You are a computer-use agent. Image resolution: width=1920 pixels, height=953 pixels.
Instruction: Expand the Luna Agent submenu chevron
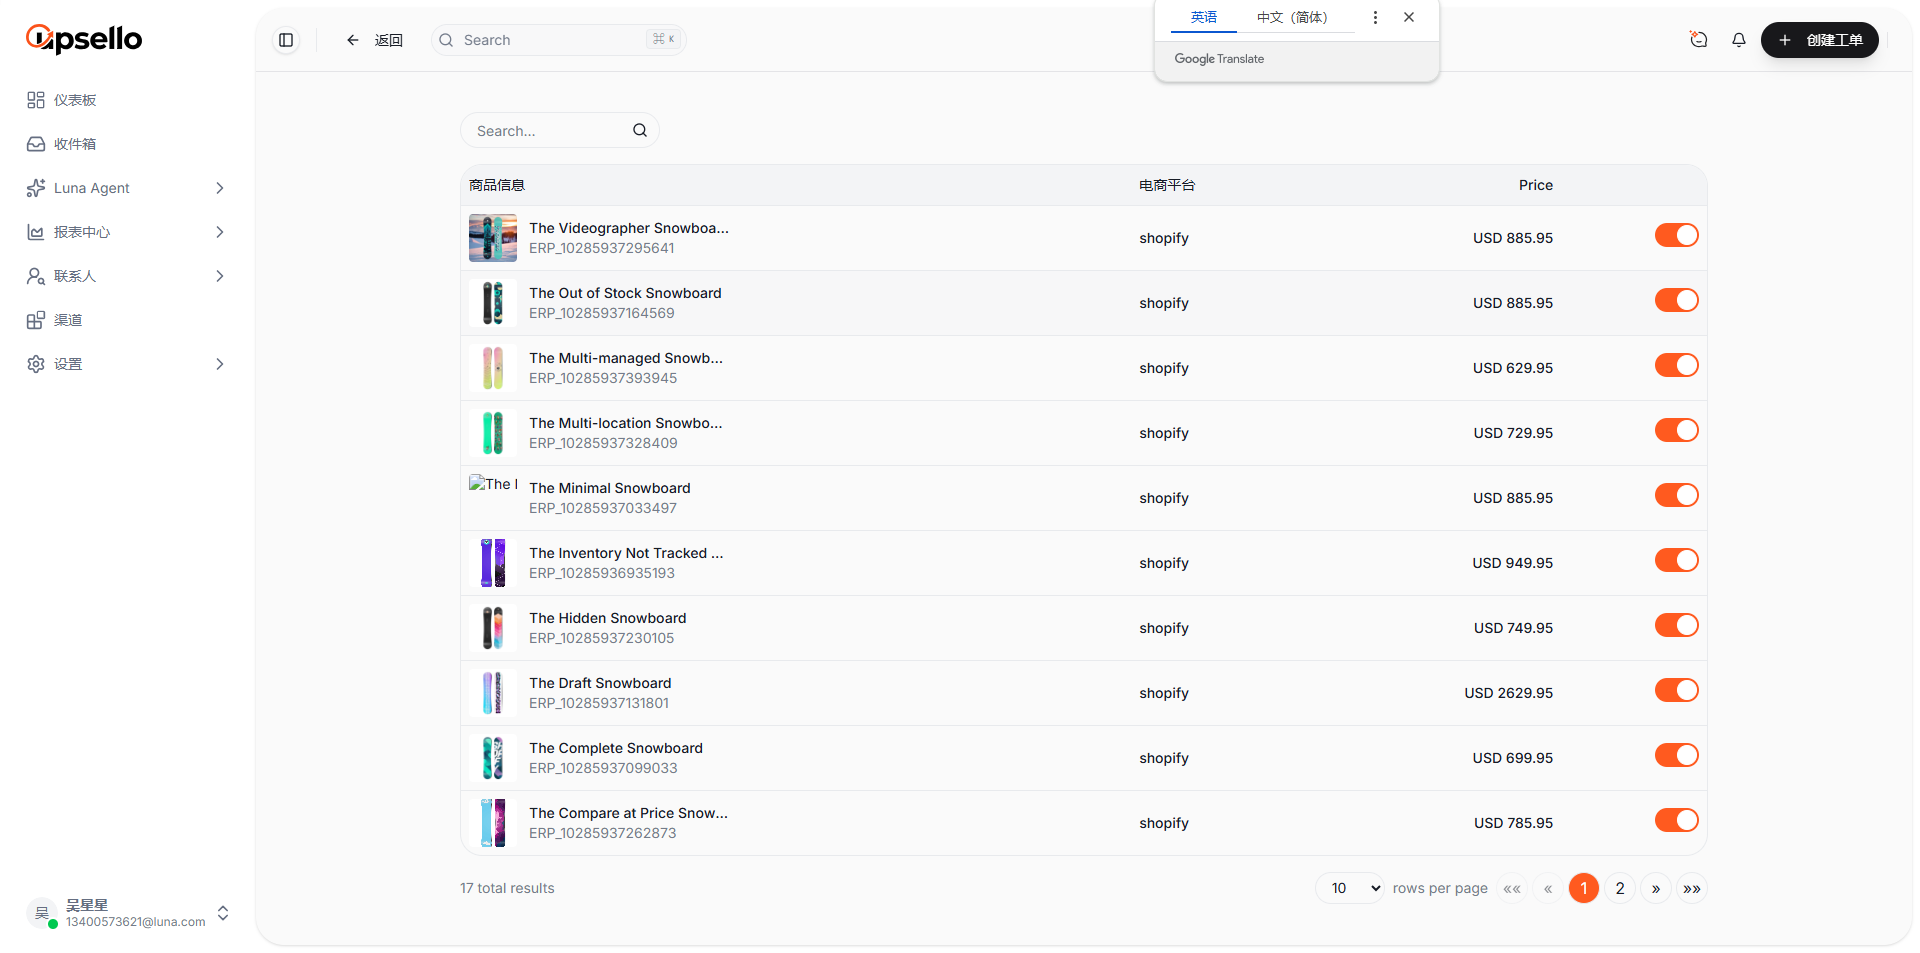[220, 188]
